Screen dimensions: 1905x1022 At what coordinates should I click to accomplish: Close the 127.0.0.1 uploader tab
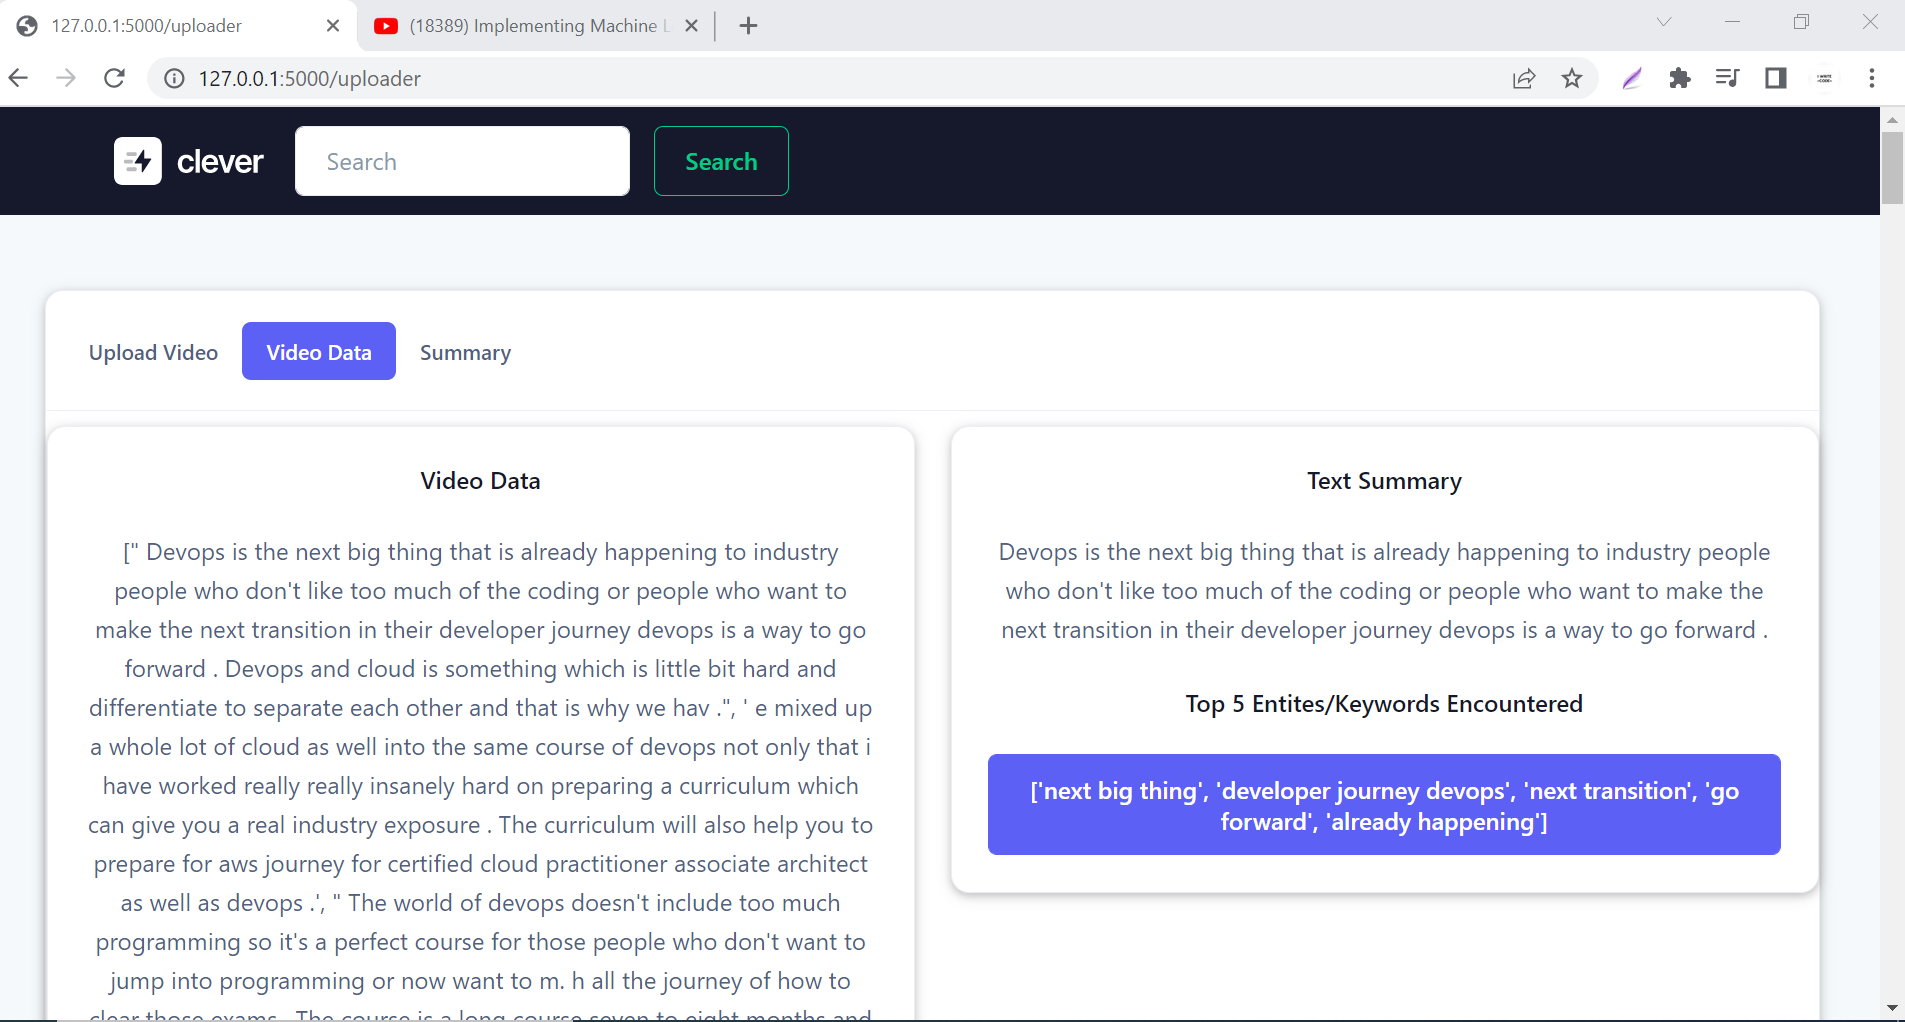[333, 26]
